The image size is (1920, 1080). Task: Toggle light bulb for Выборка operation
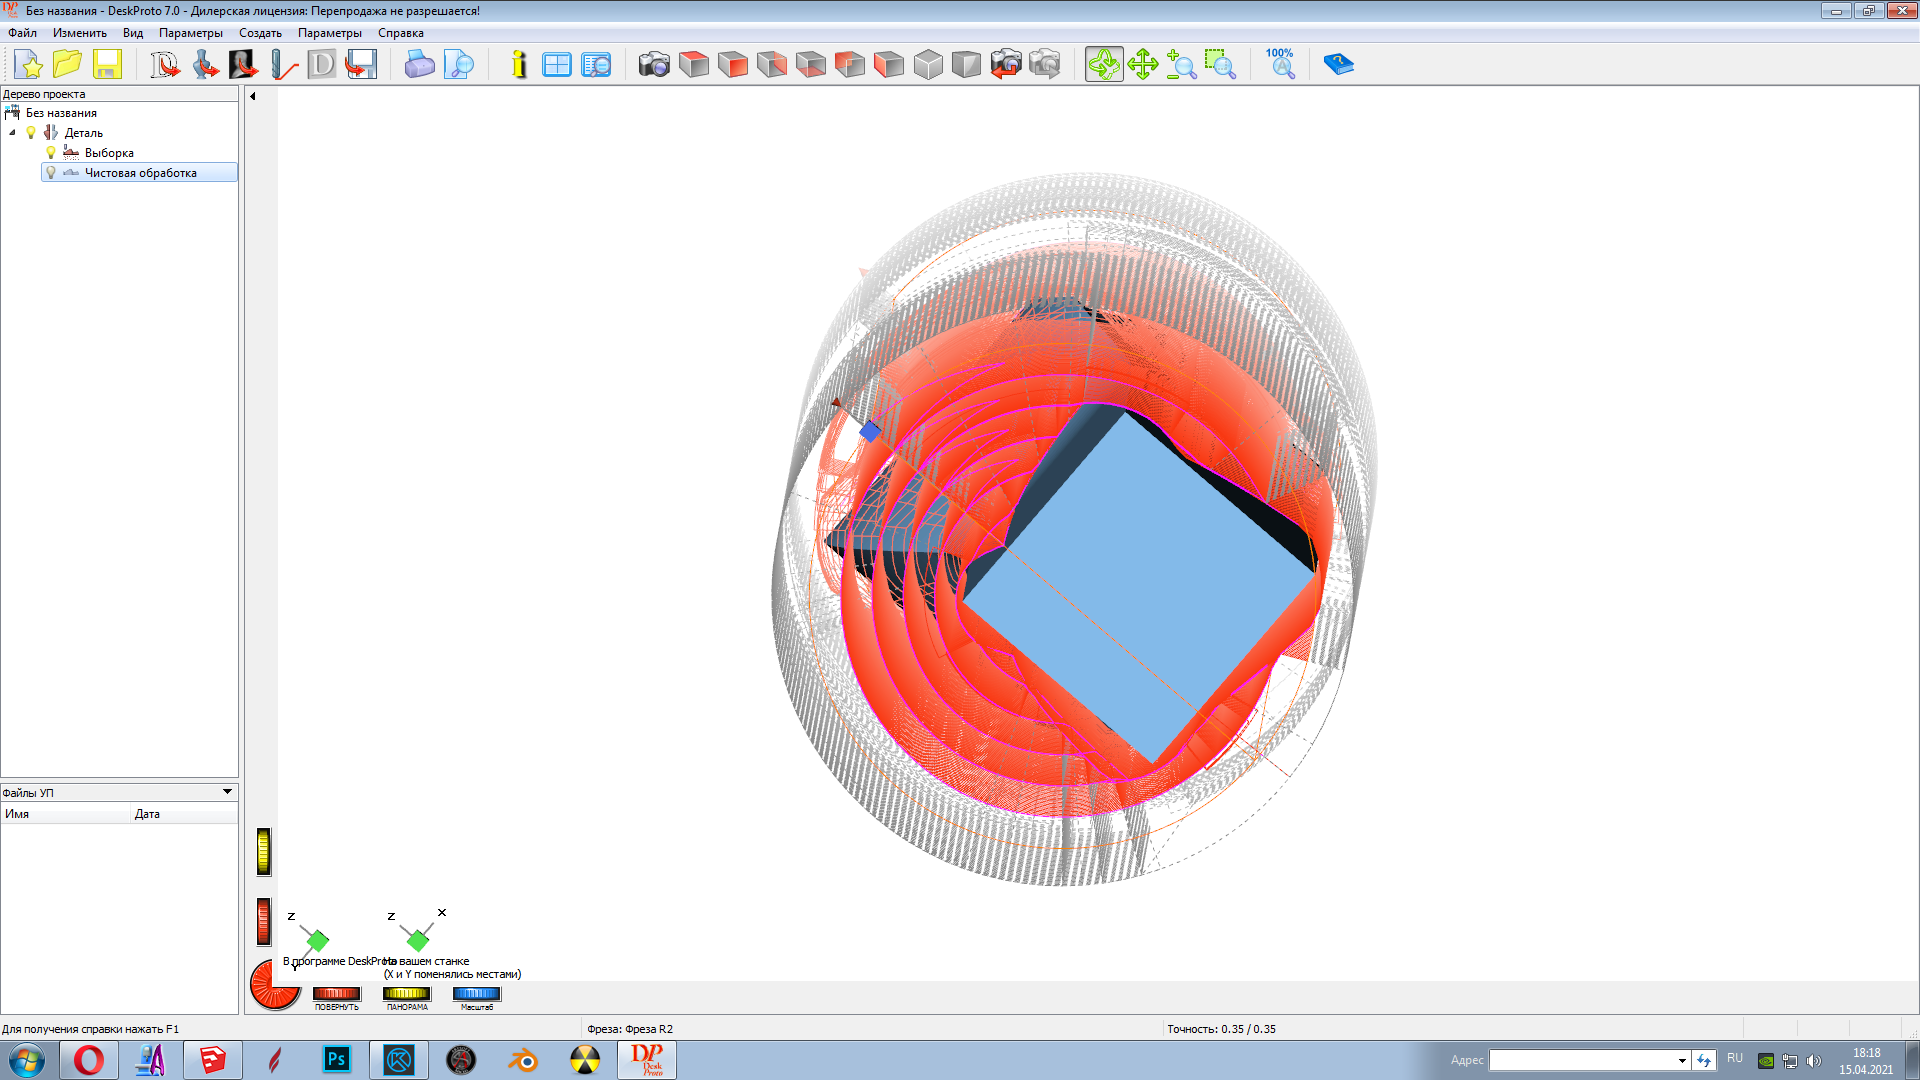tap(51, 153)
